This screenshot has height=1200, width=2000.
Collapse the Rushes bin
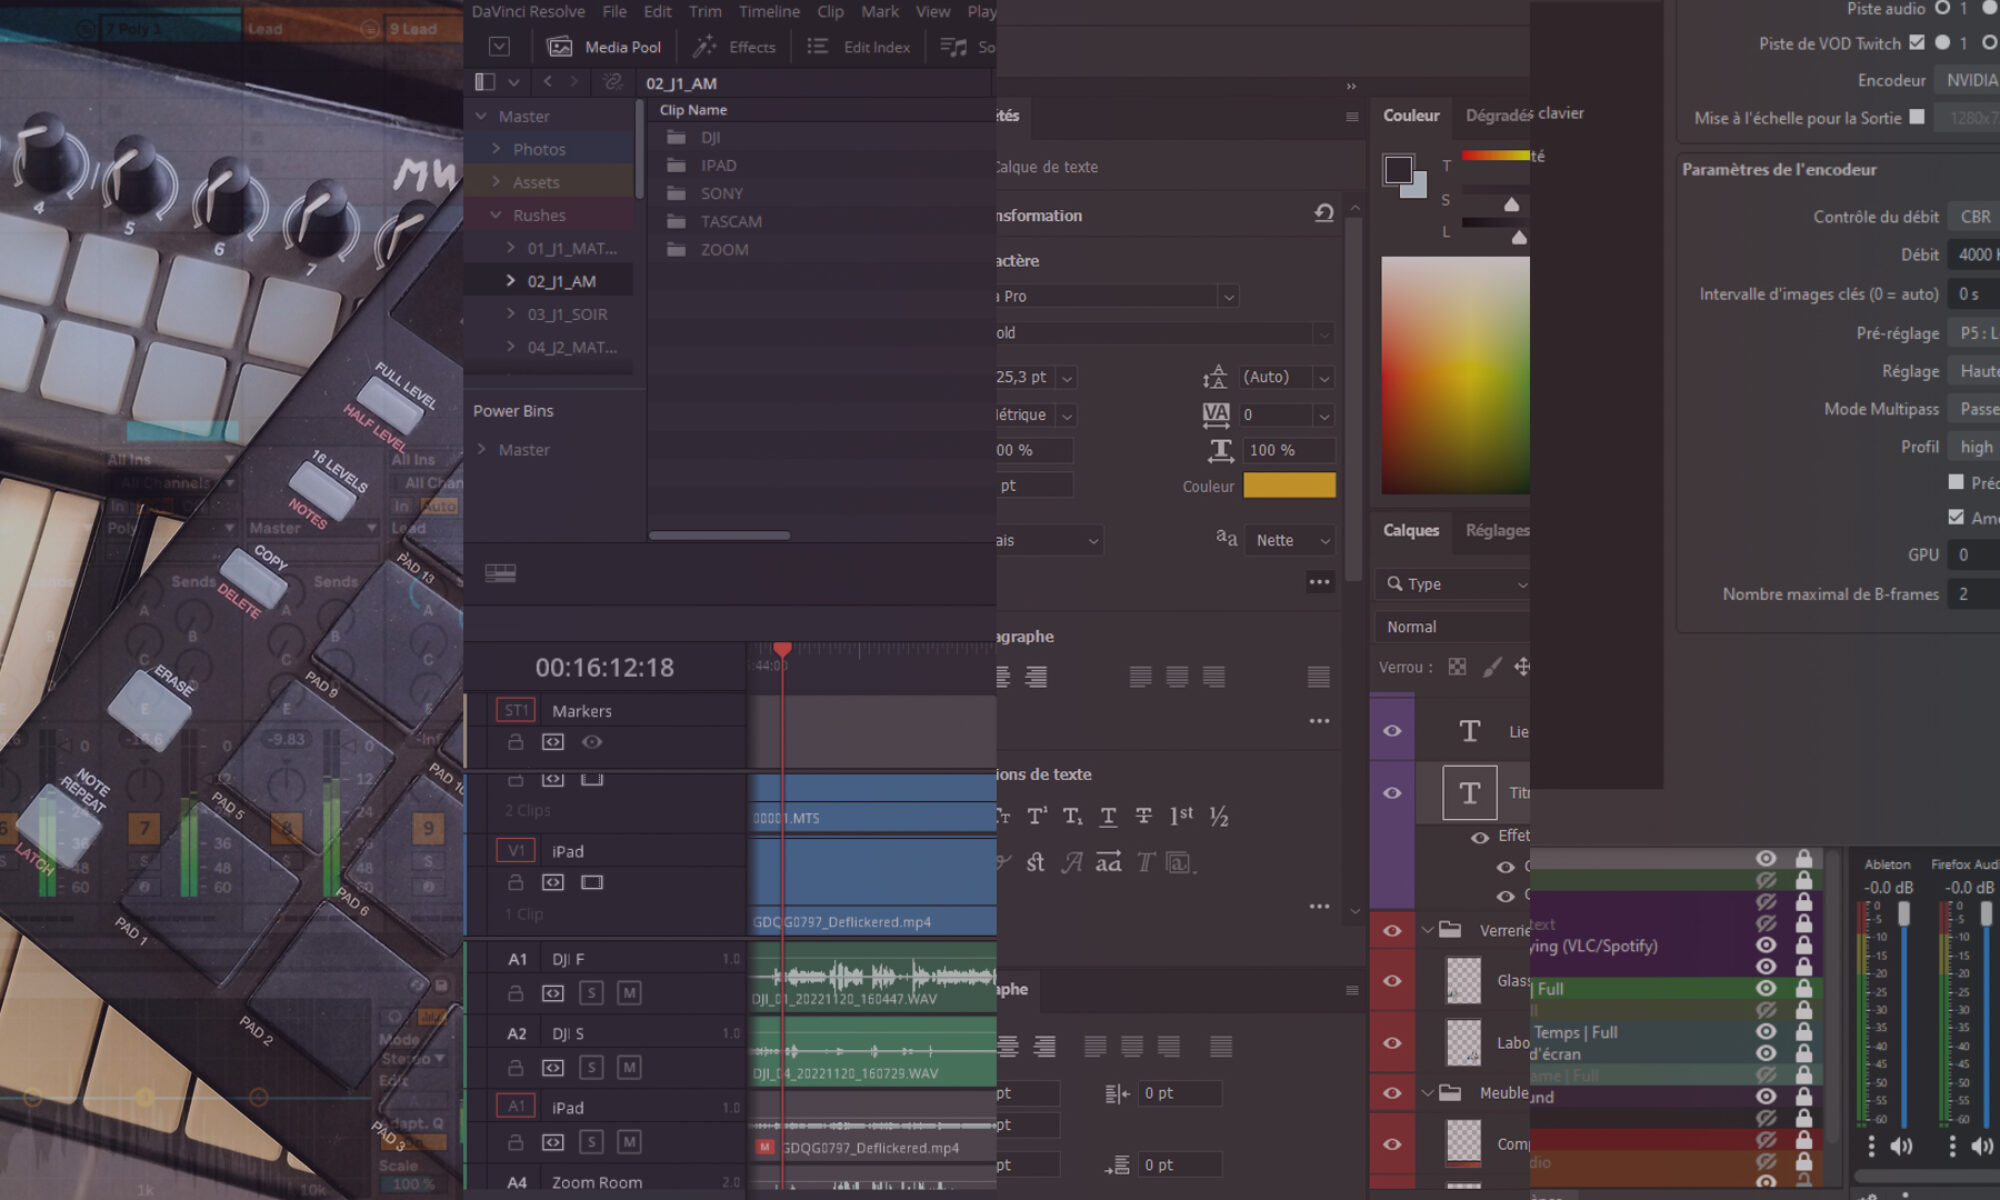496,214
